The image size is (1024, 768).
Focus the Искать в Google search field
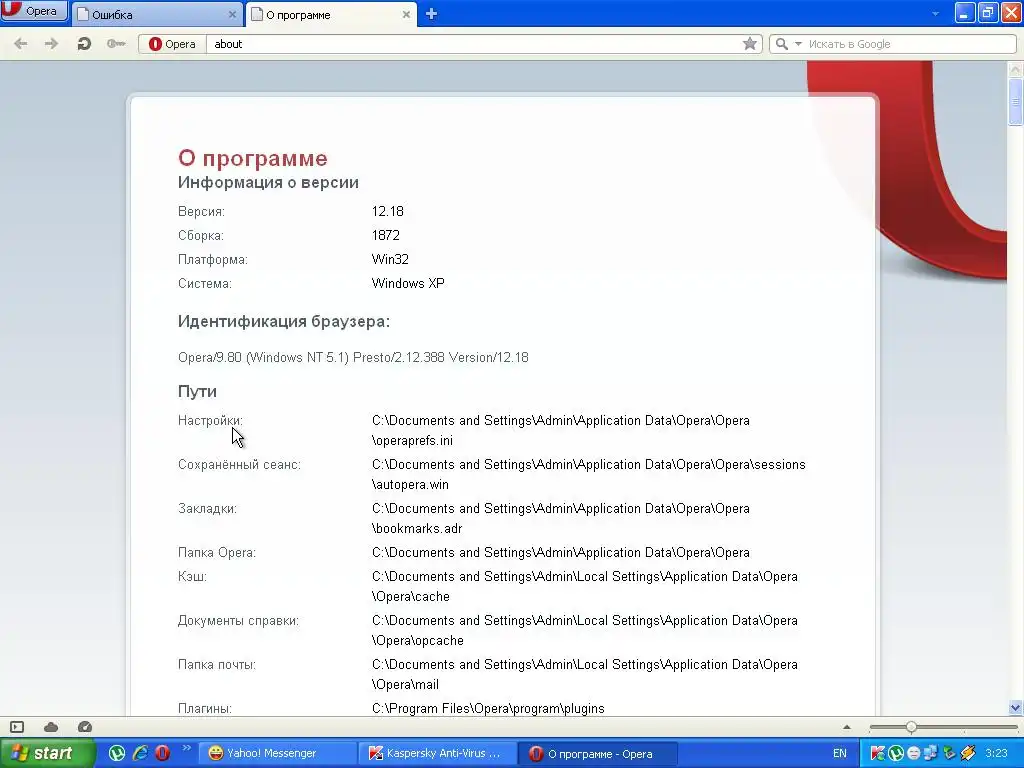tap(910, 44)
